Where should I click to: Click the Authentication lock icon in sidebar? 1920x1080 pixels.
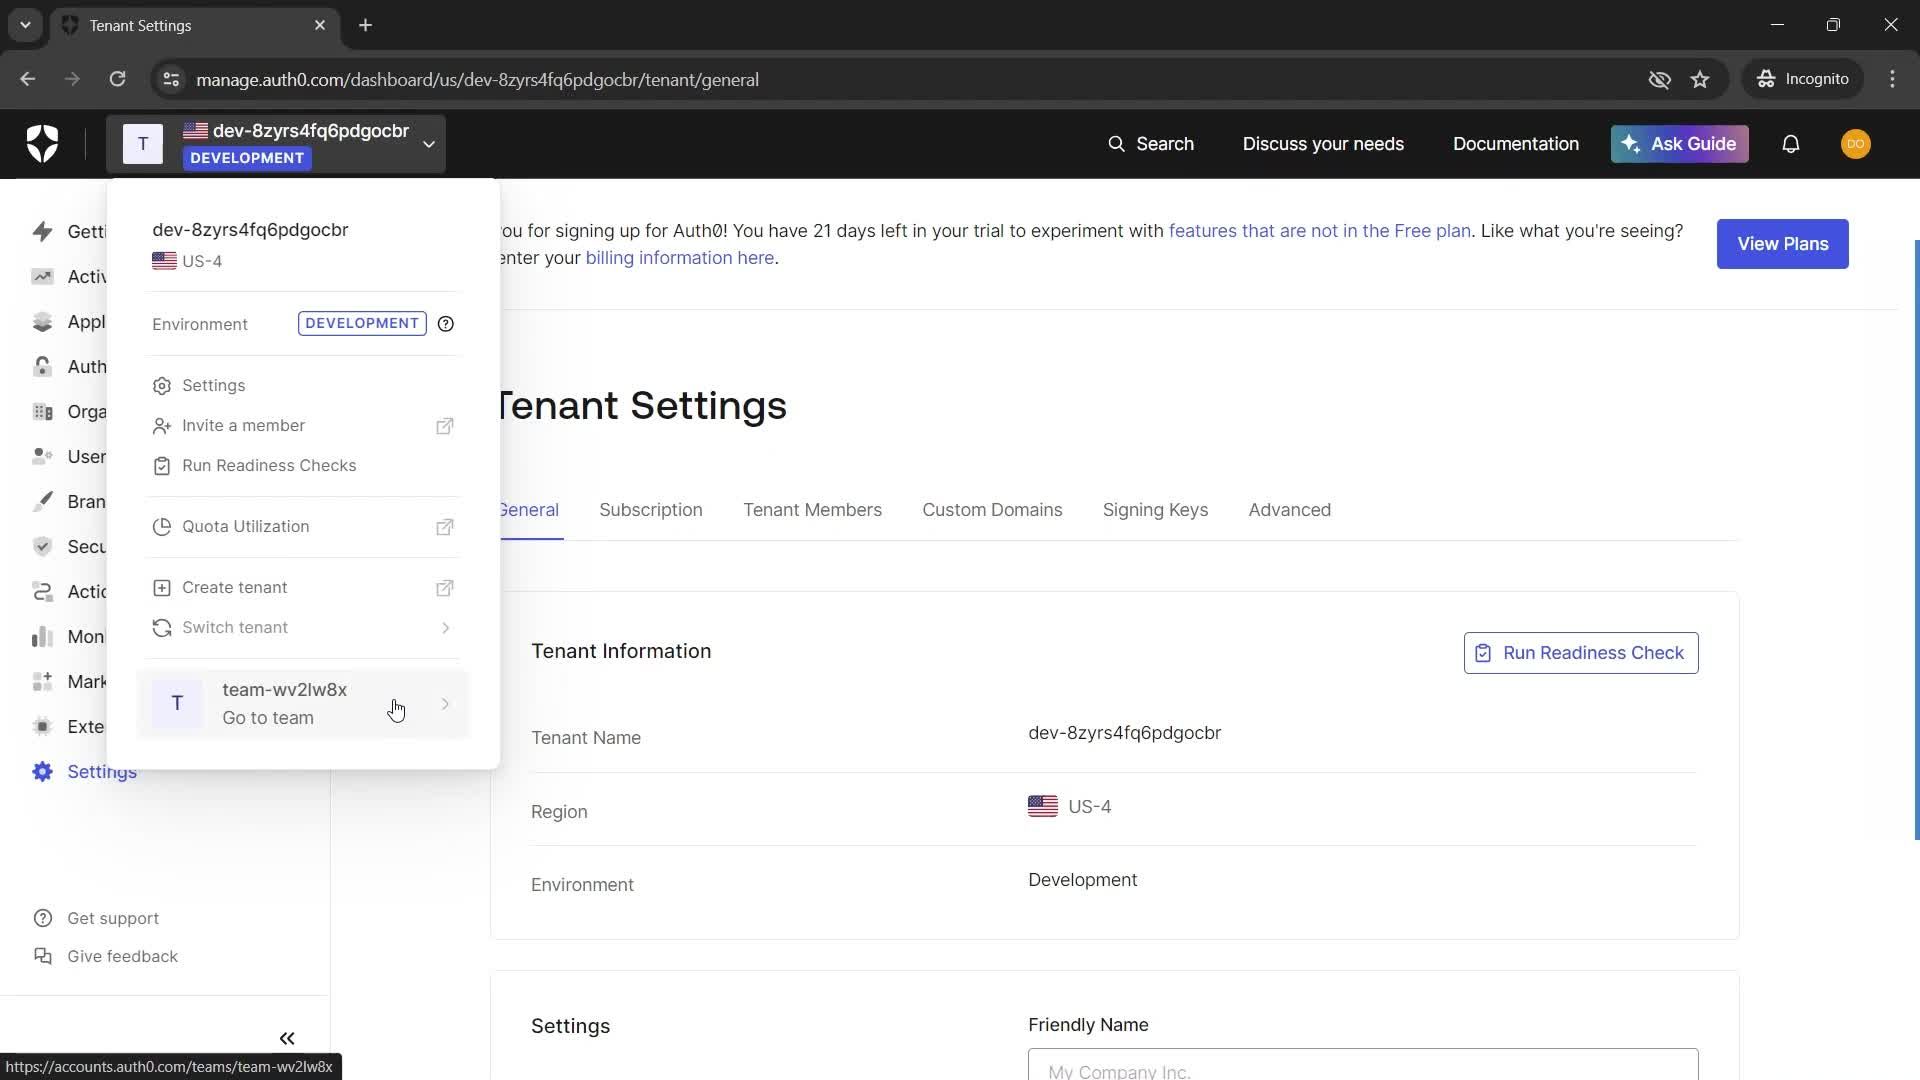click(x=42, y=367)
